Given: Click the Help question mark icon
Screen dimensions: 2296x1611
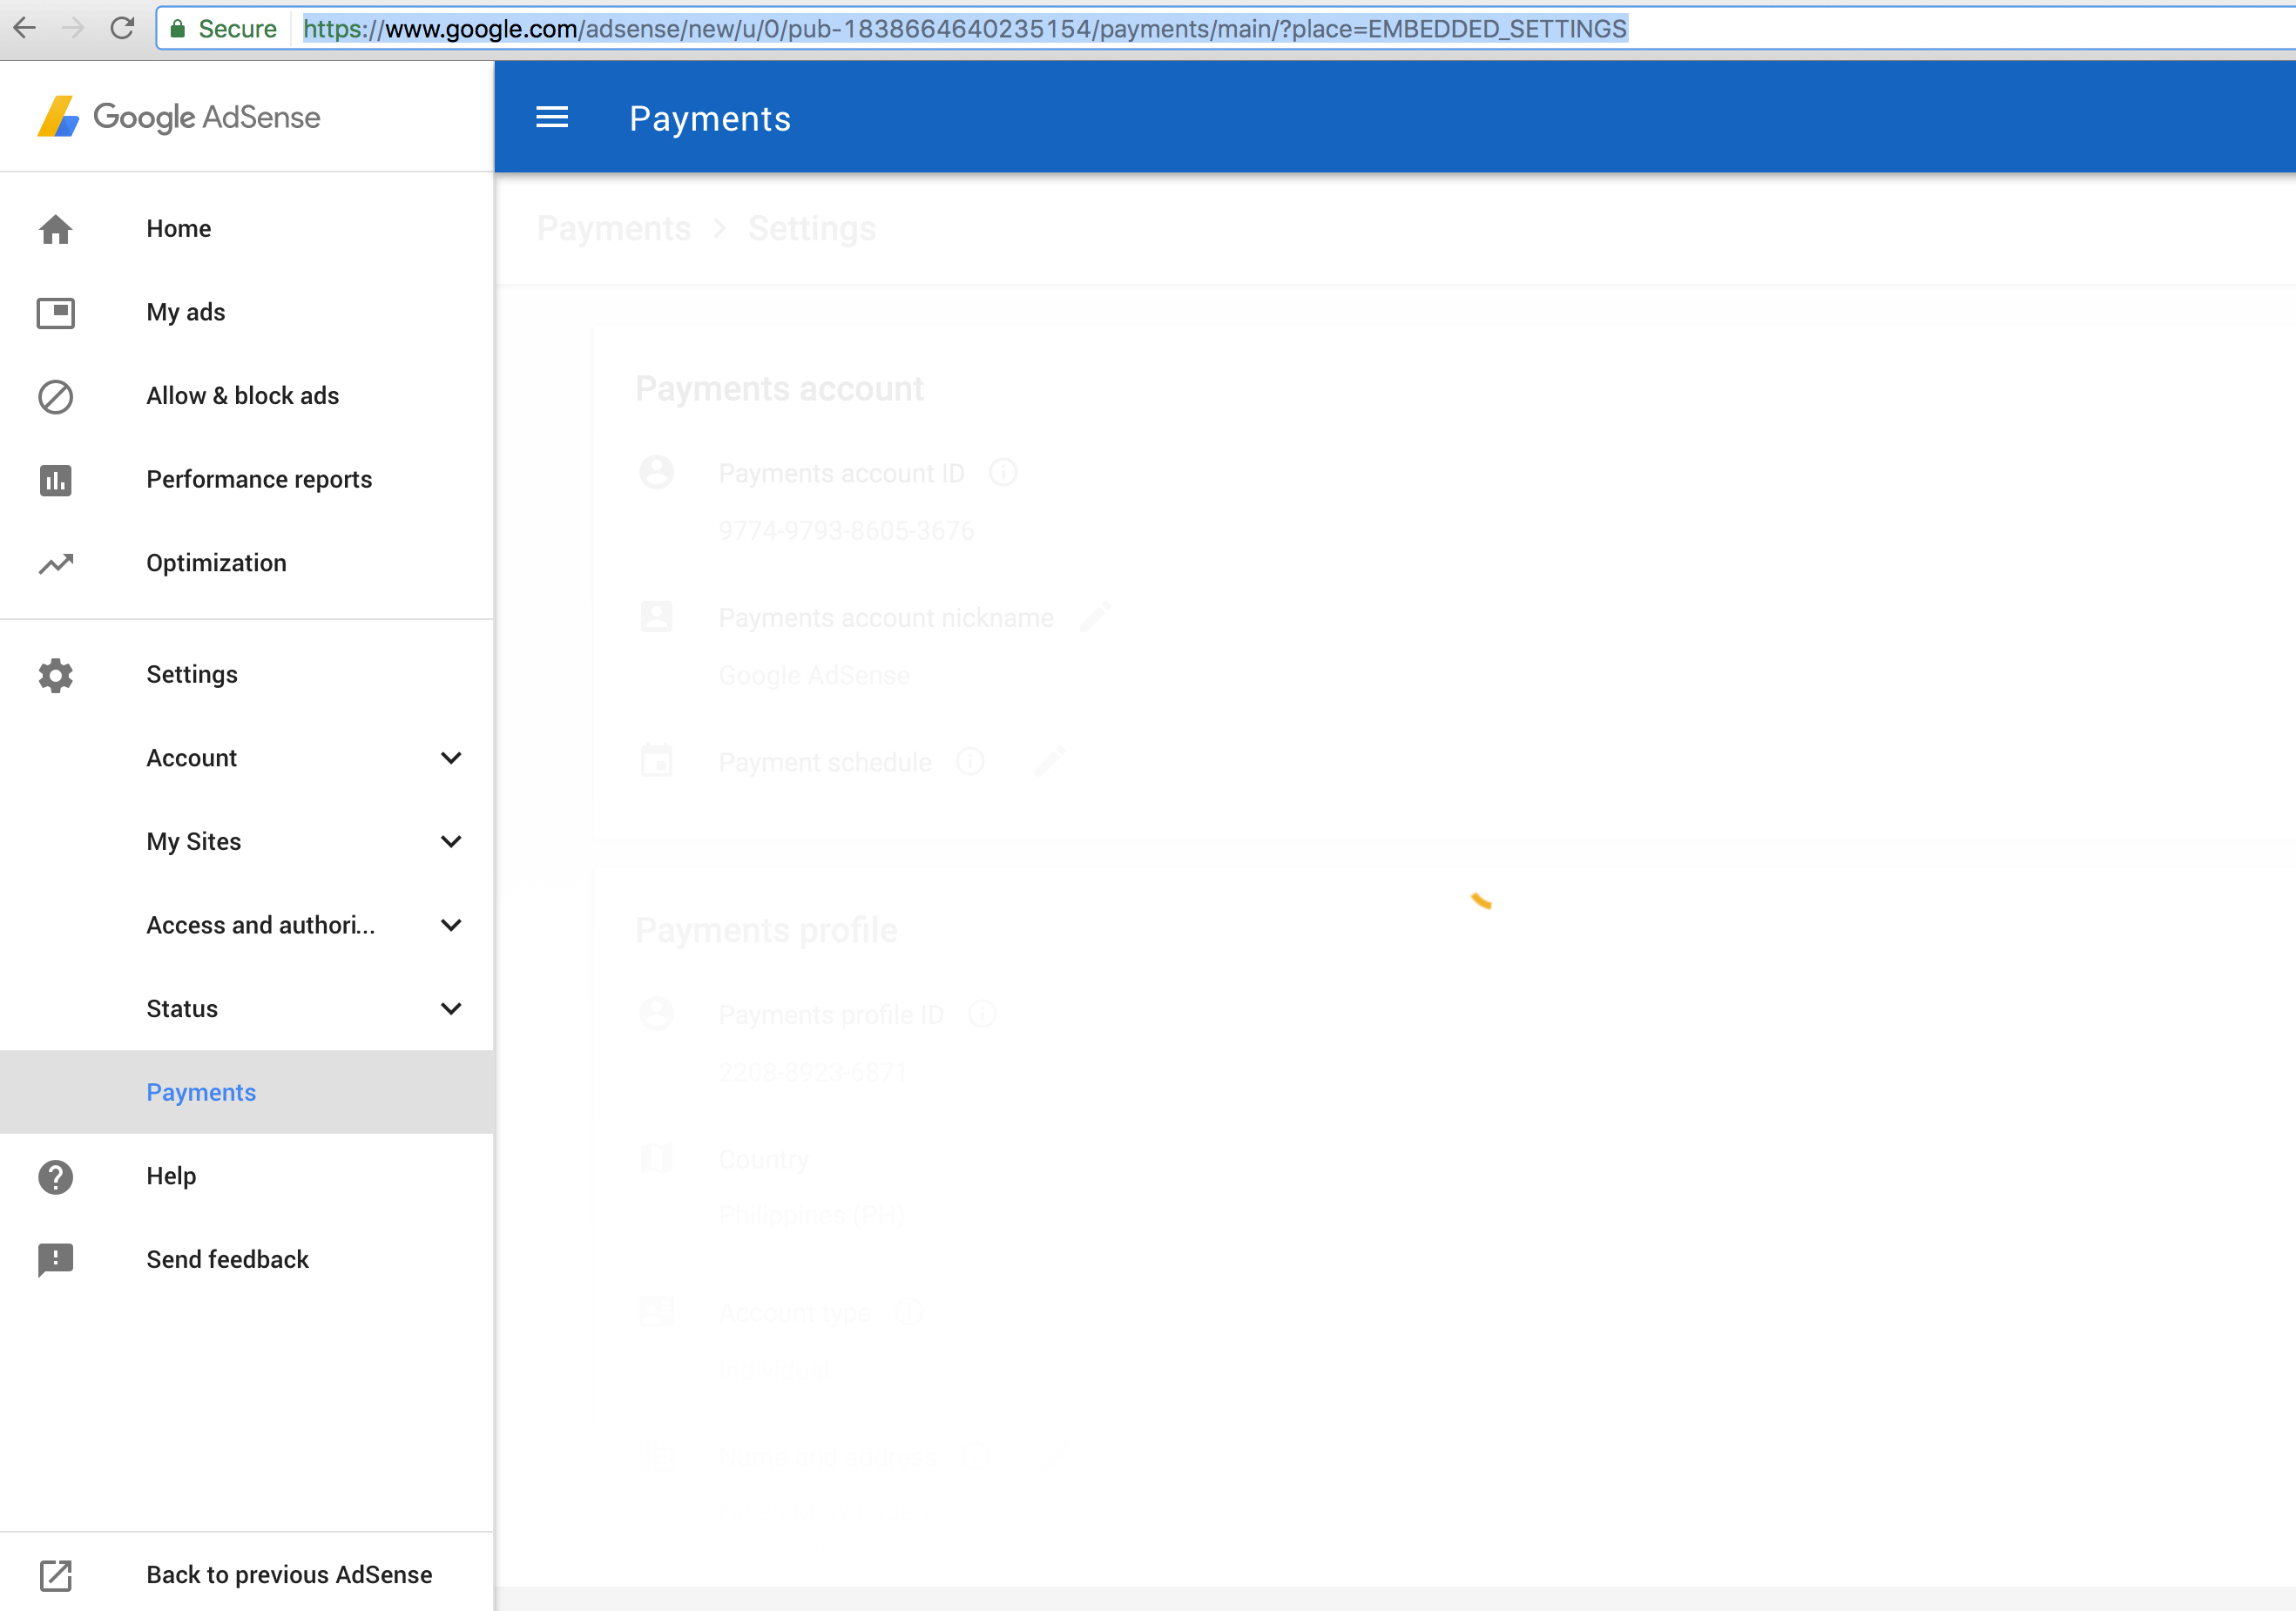Looking at the screenshot, I should (x=56, y=1175).
